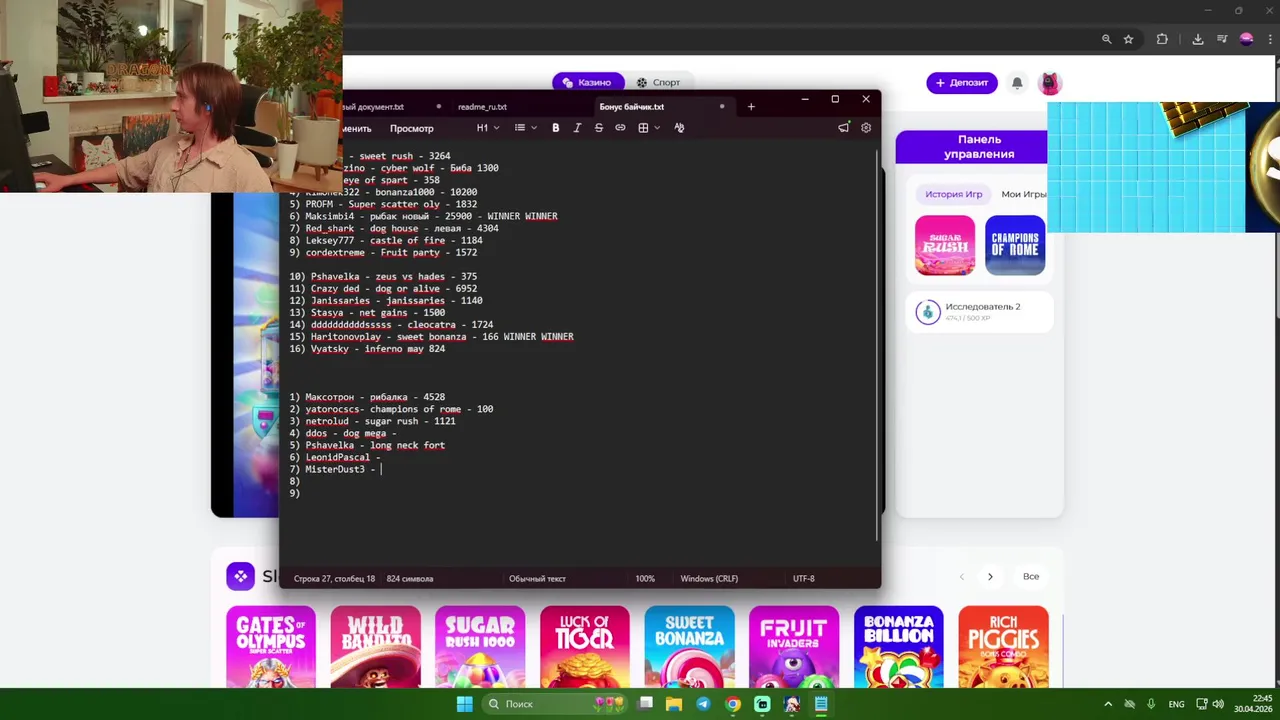1280x720 pixels.
Task: Click Все link in slots row
Action: tap(1031, 576)
